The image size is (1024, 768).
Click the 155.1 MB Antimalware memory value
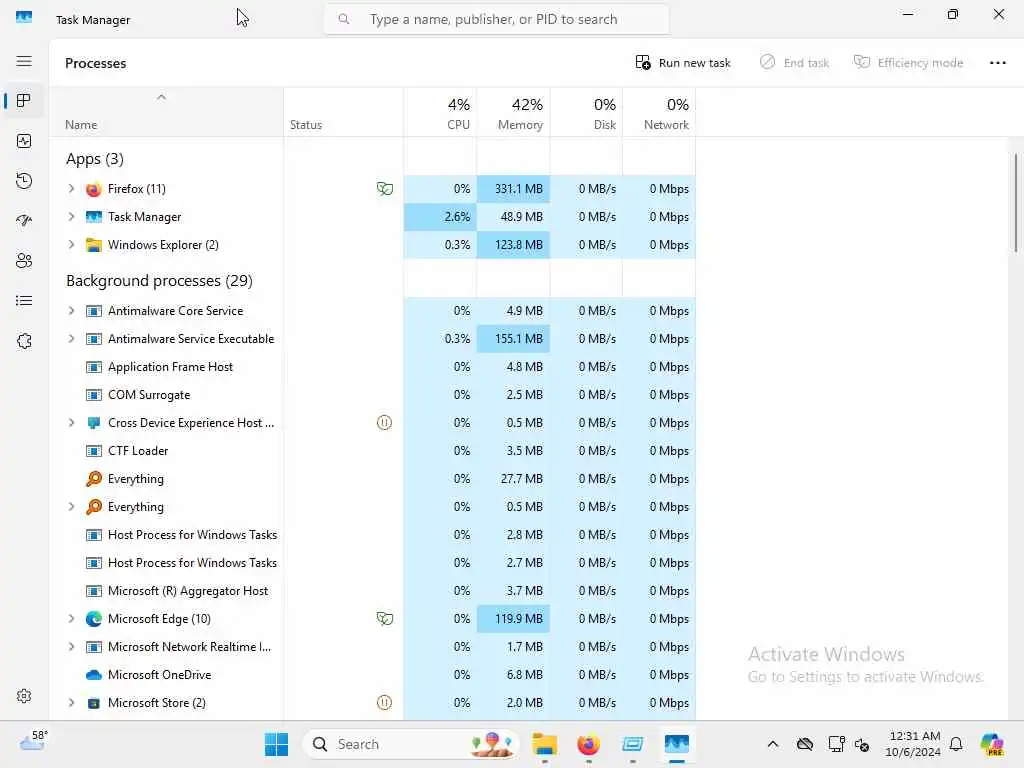click(513, 339)
